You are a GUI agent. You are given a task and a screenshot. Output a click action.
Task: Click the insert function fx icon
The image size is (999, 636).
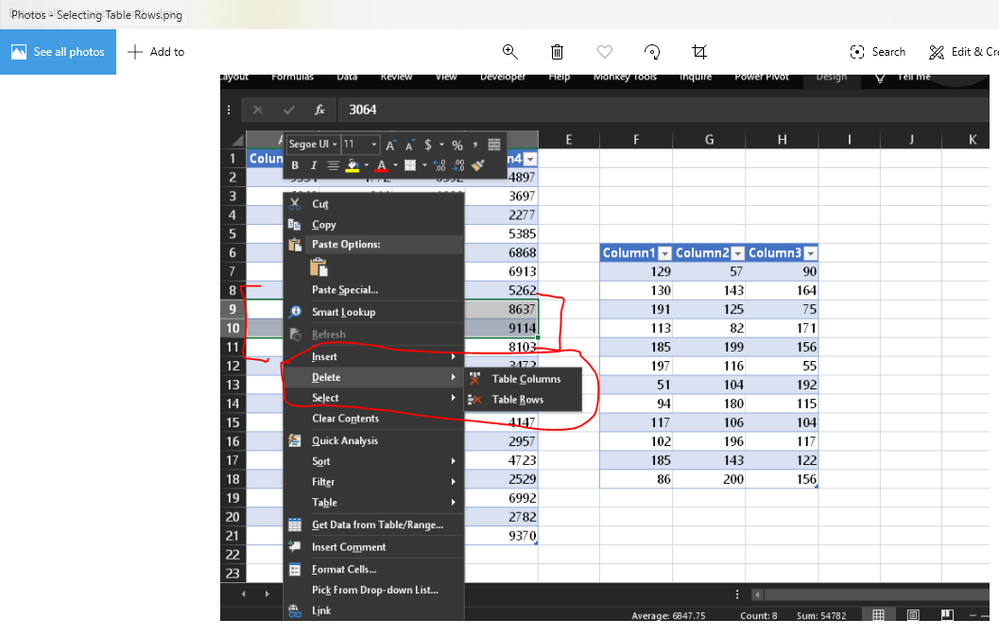tap(320, 110)
